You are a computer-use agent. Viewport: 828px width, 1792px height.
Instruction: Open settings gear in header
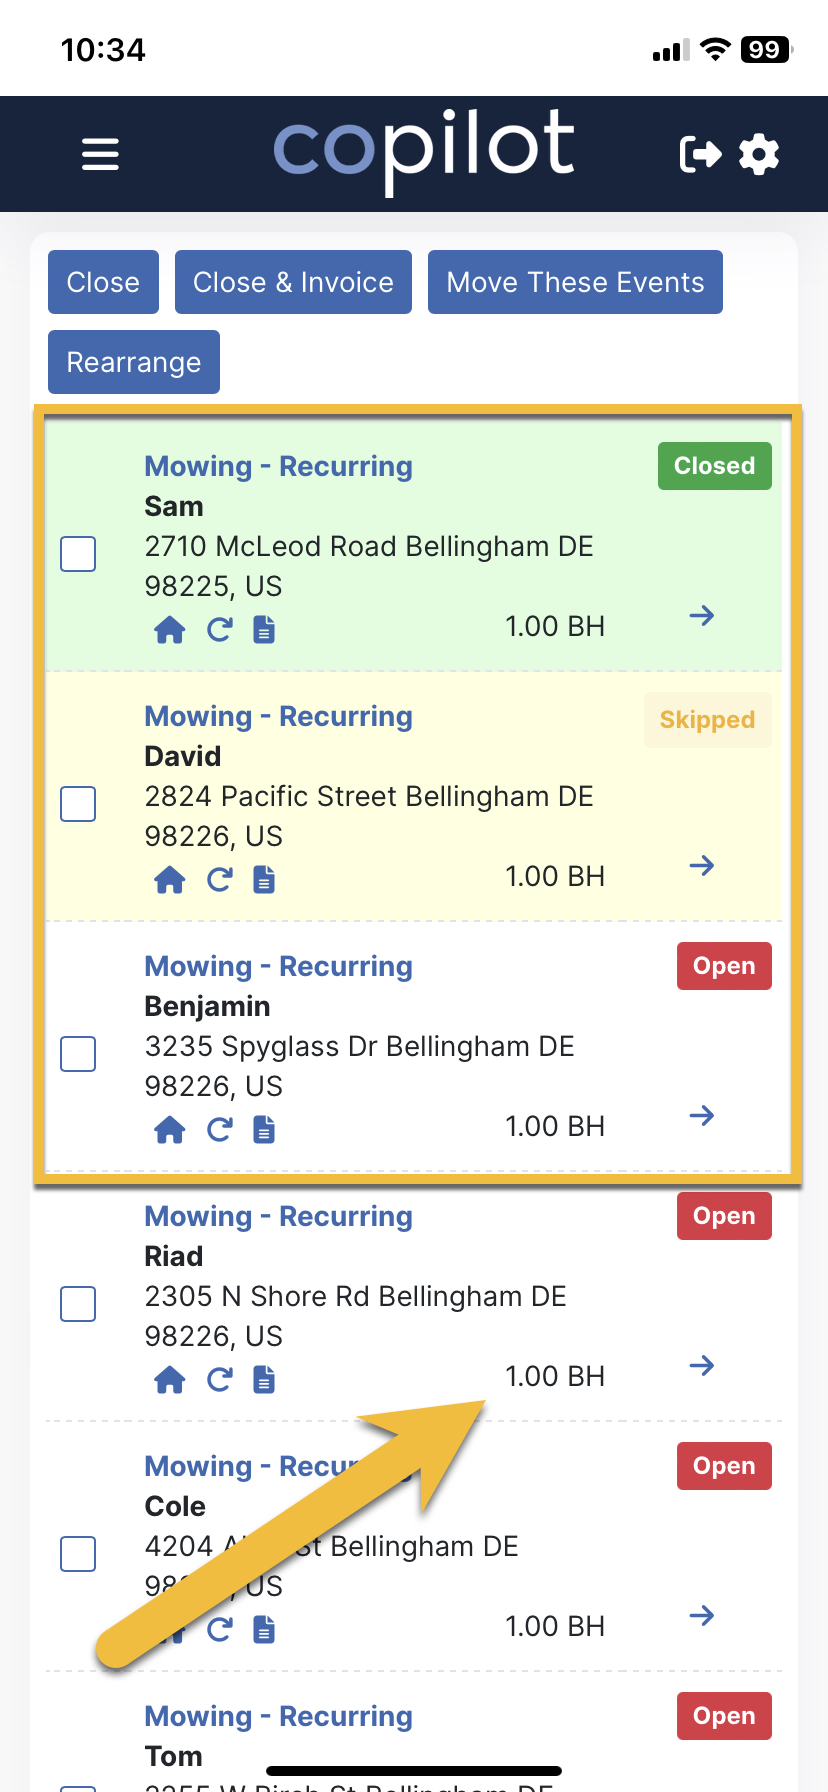point(759,154)
